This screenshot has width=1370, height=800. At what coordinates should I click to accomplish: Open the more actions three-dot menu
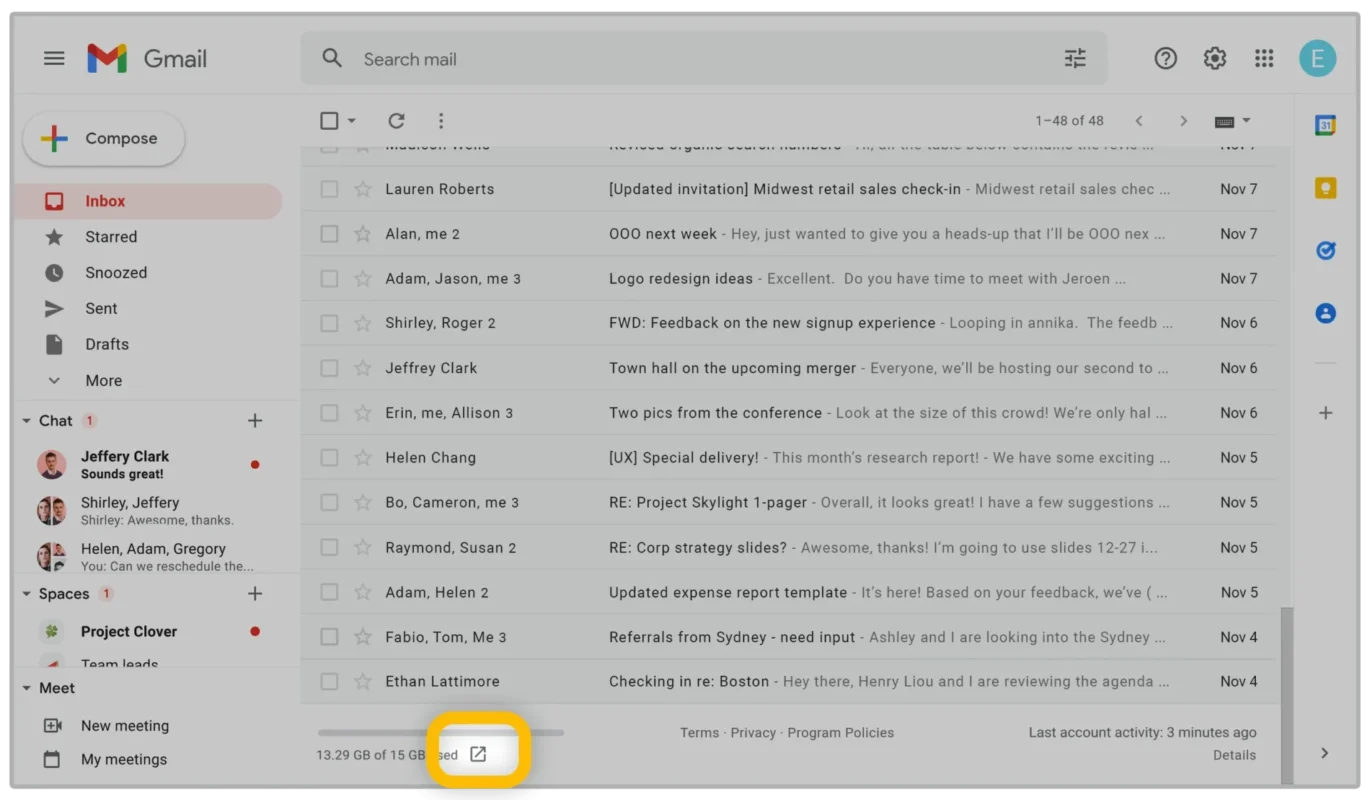[x=441, y=120]
